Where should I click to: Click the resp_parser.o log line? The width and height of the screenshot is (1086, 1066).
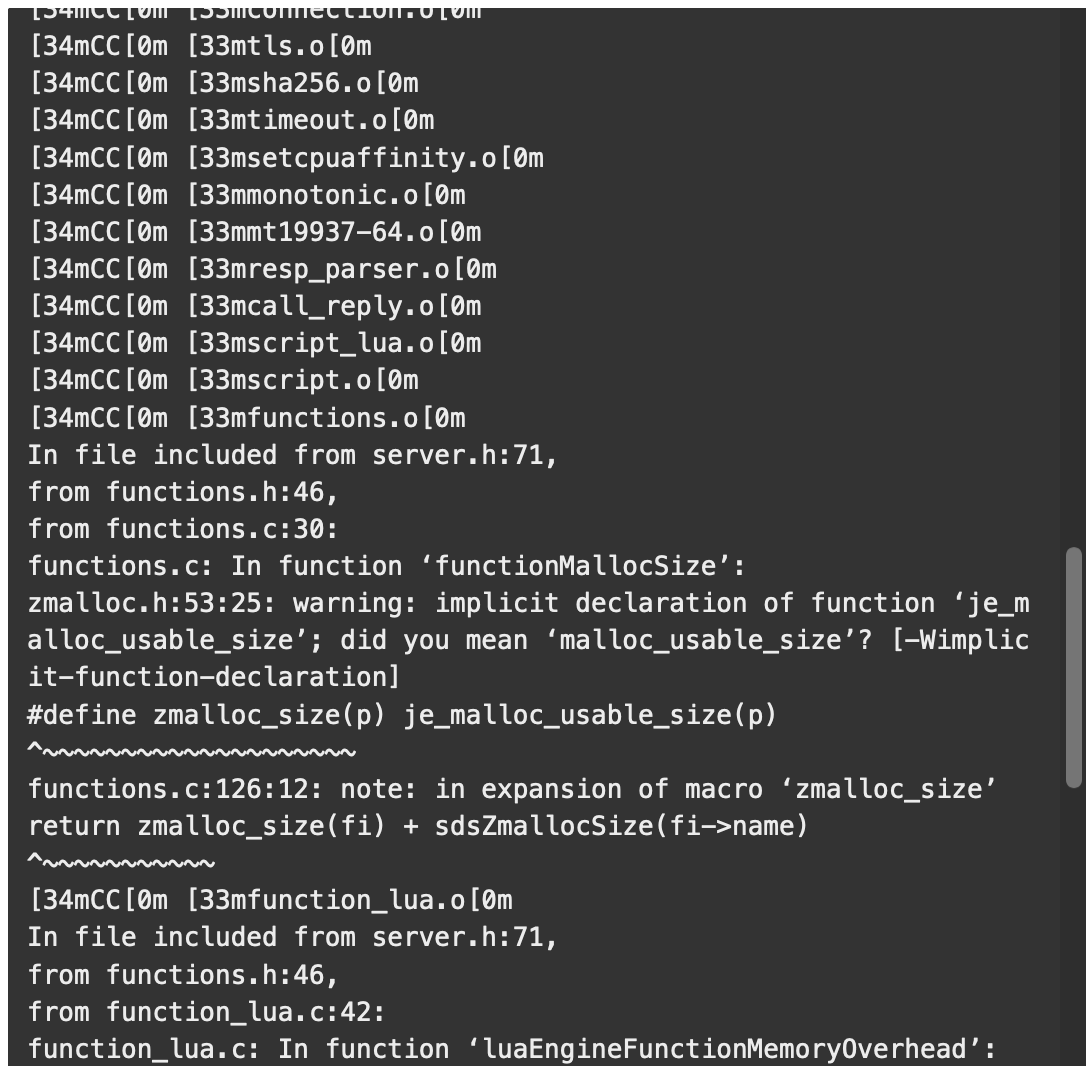263,269
